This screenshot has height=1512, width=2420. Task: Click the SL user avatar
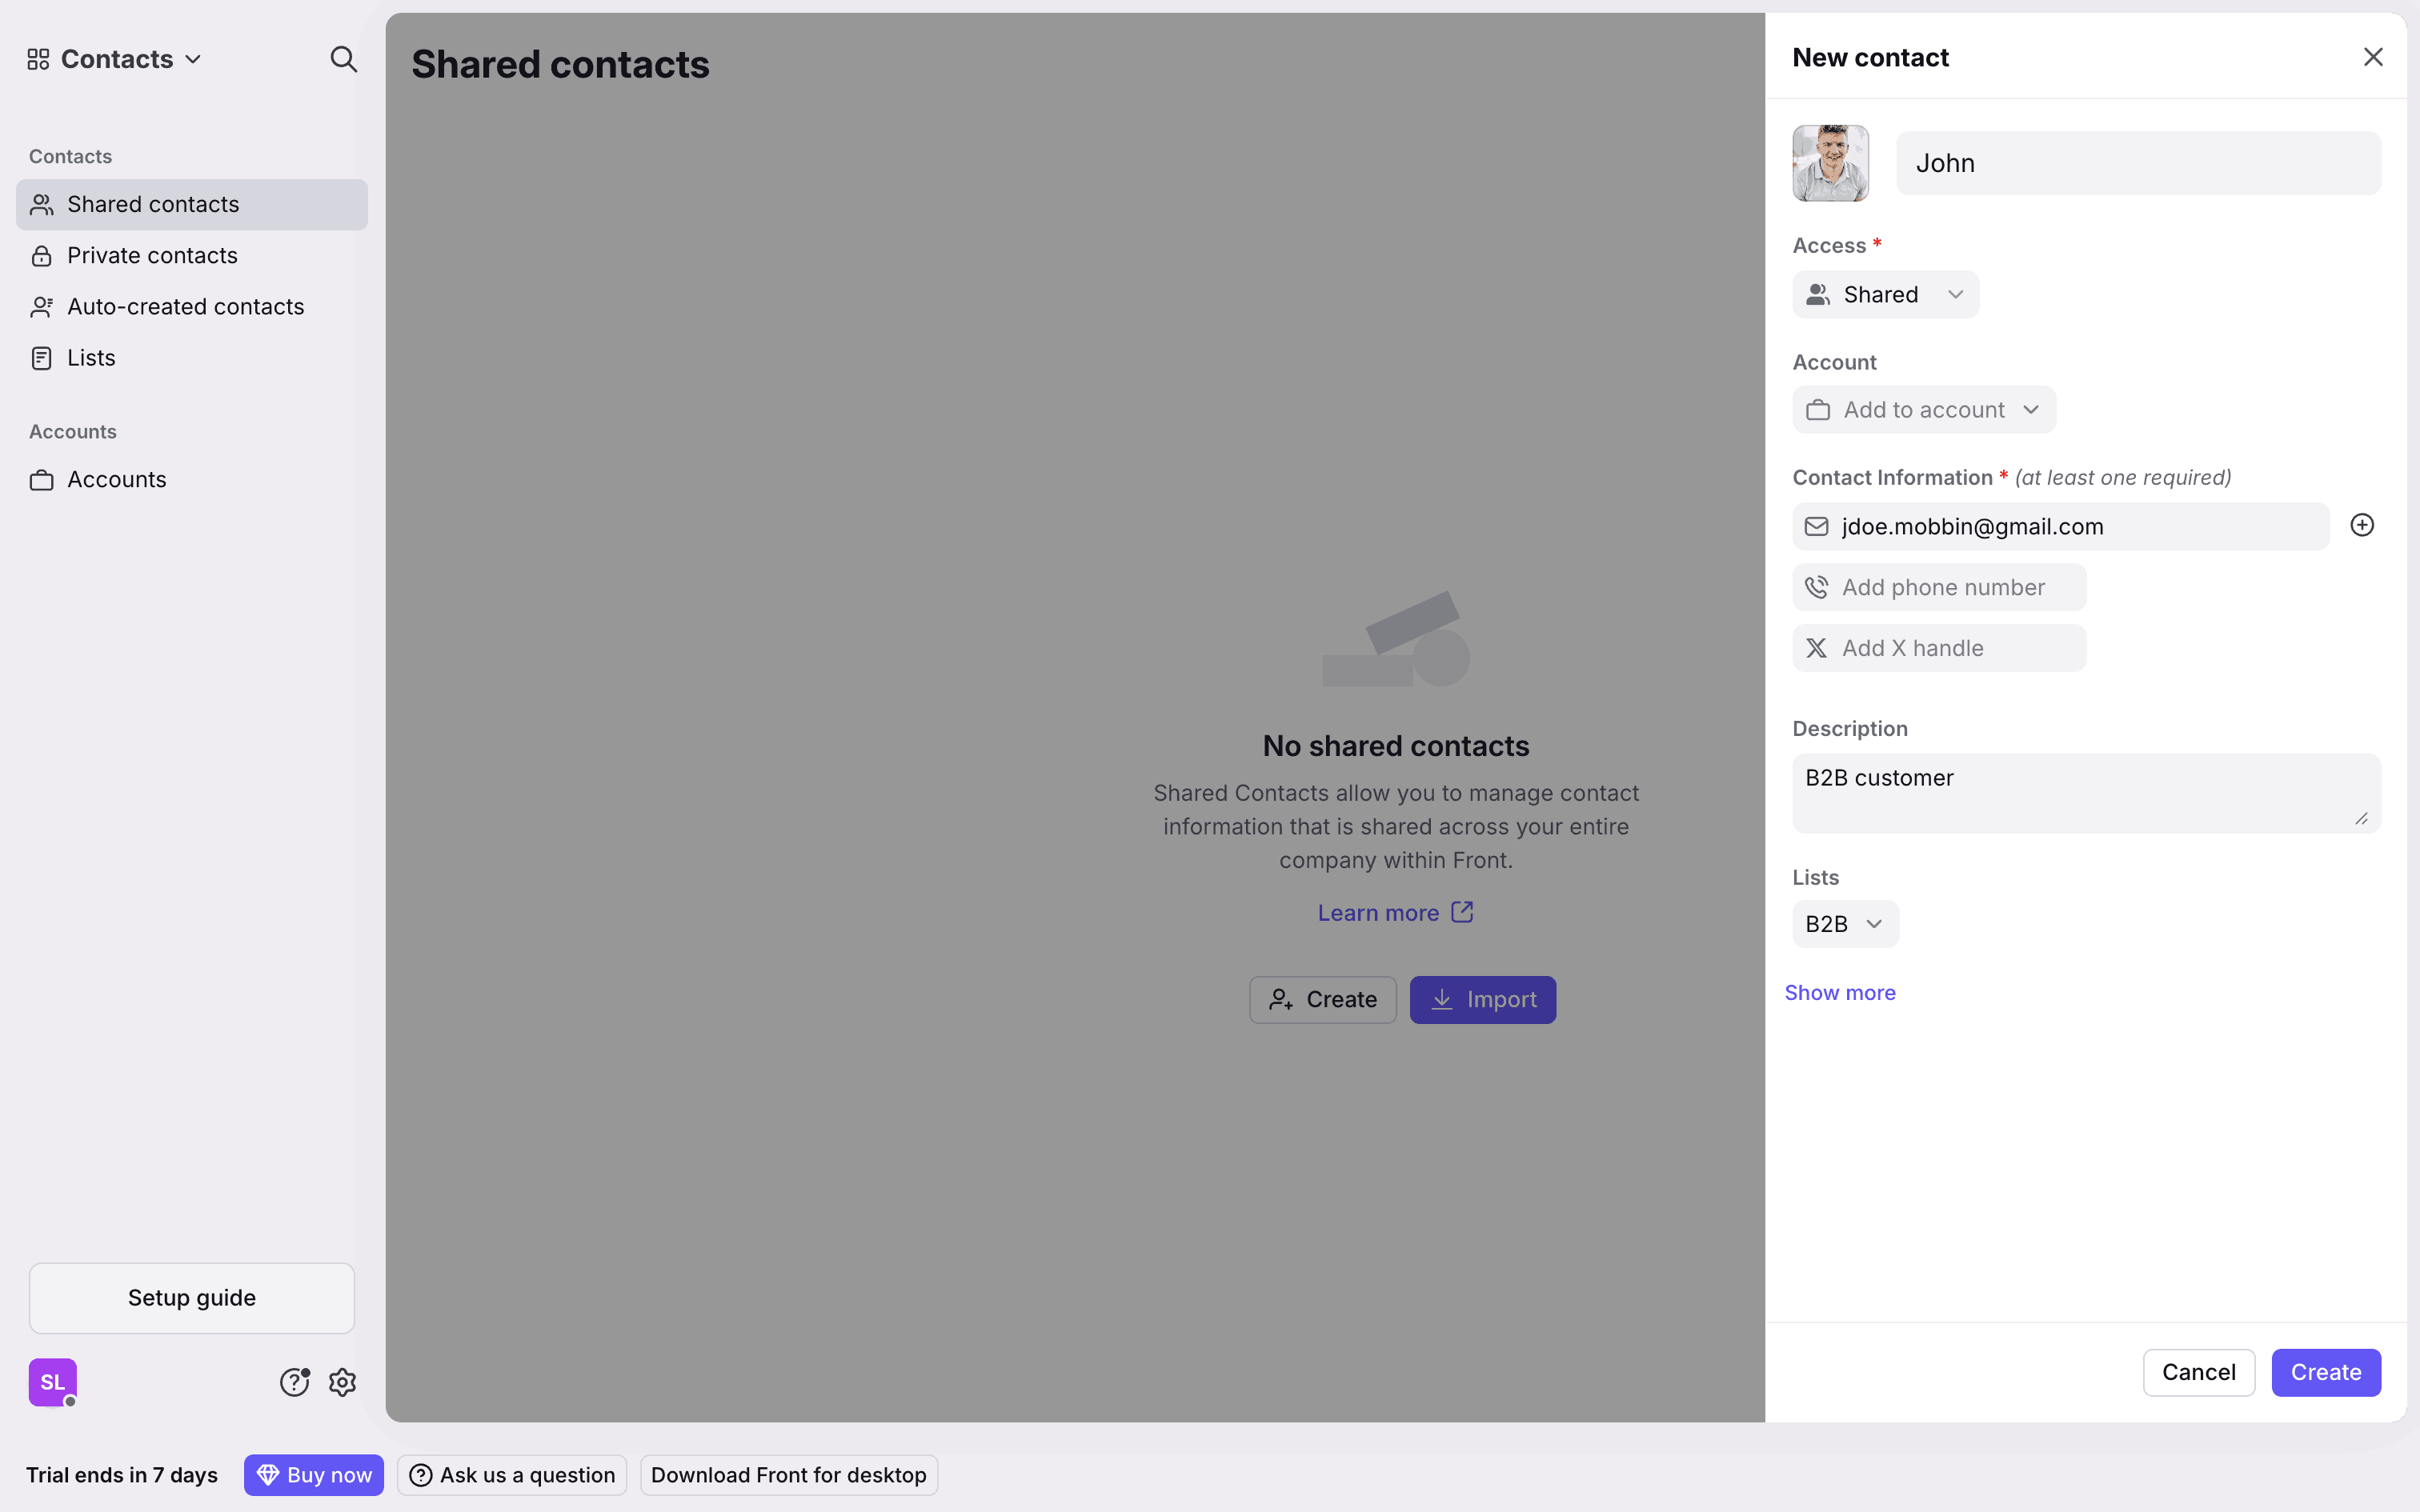[x=53, y=1382]
